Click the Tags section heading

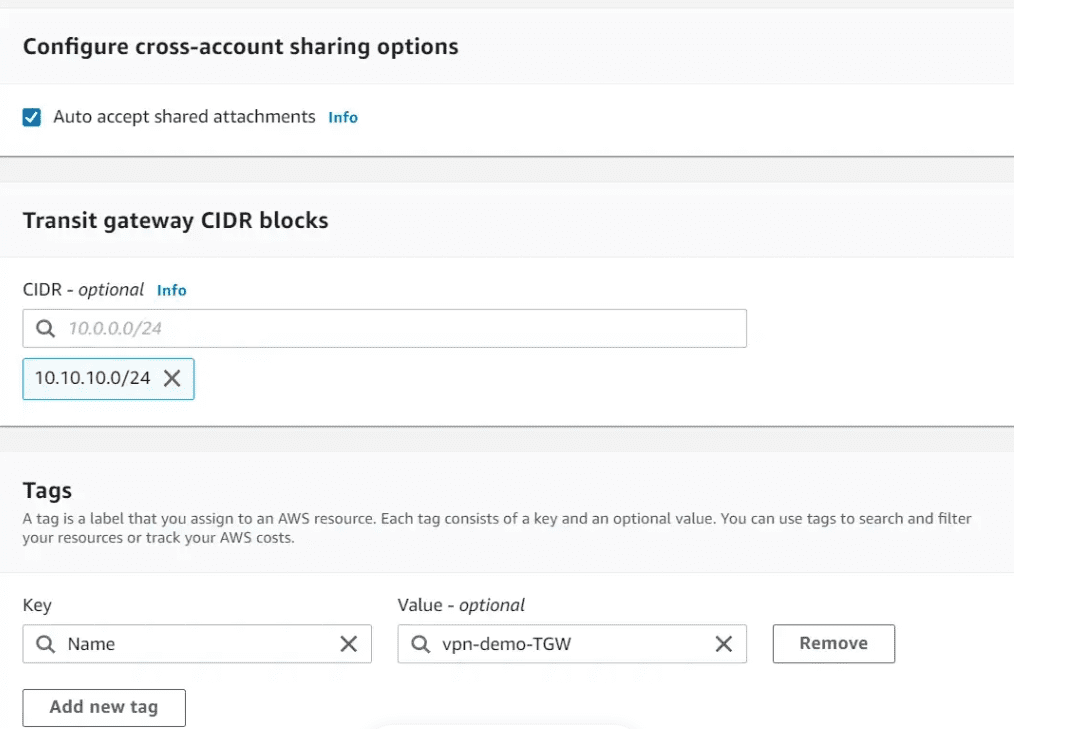pos(47,491)
